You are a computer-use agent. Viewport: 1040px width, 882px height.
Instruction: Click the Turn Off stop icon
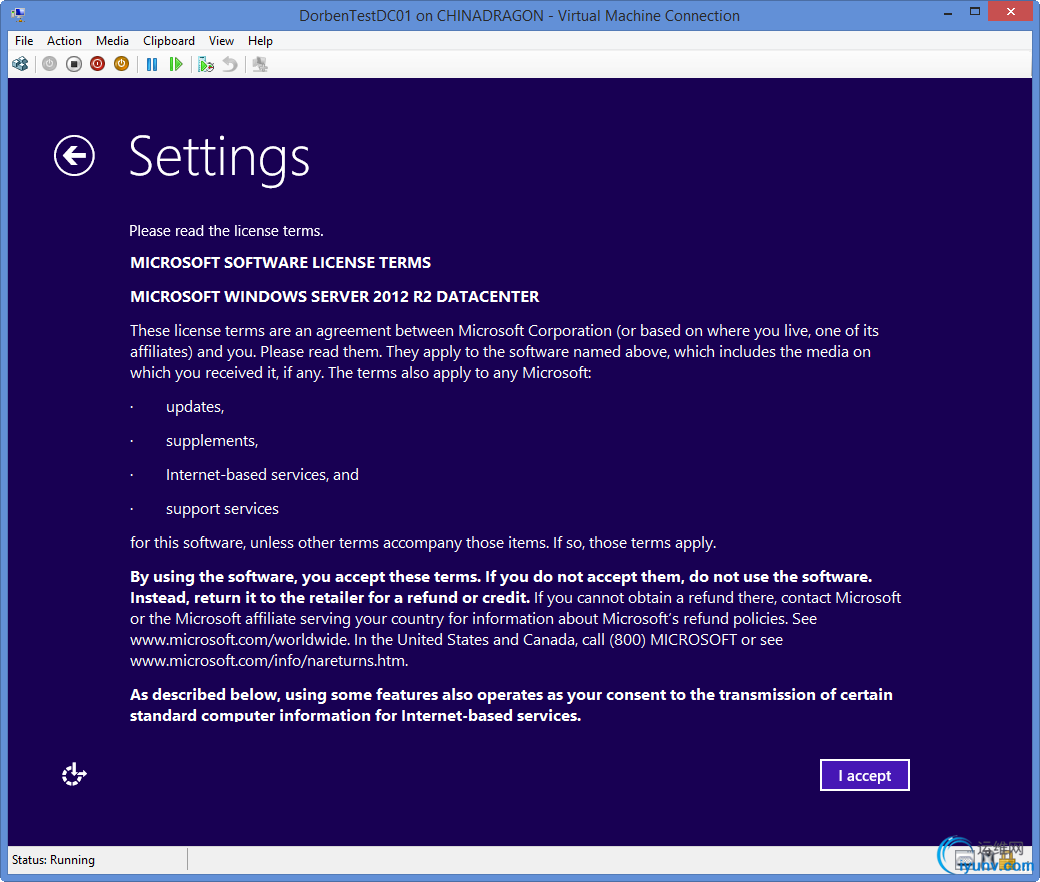[x=74, y=64]
